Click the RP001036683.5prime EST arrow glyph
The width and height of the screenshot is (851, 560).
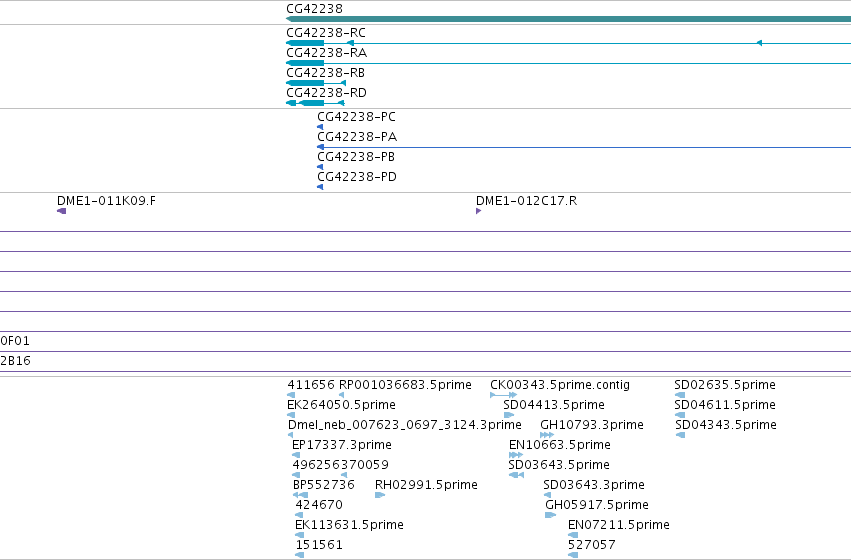coord(341,395)
